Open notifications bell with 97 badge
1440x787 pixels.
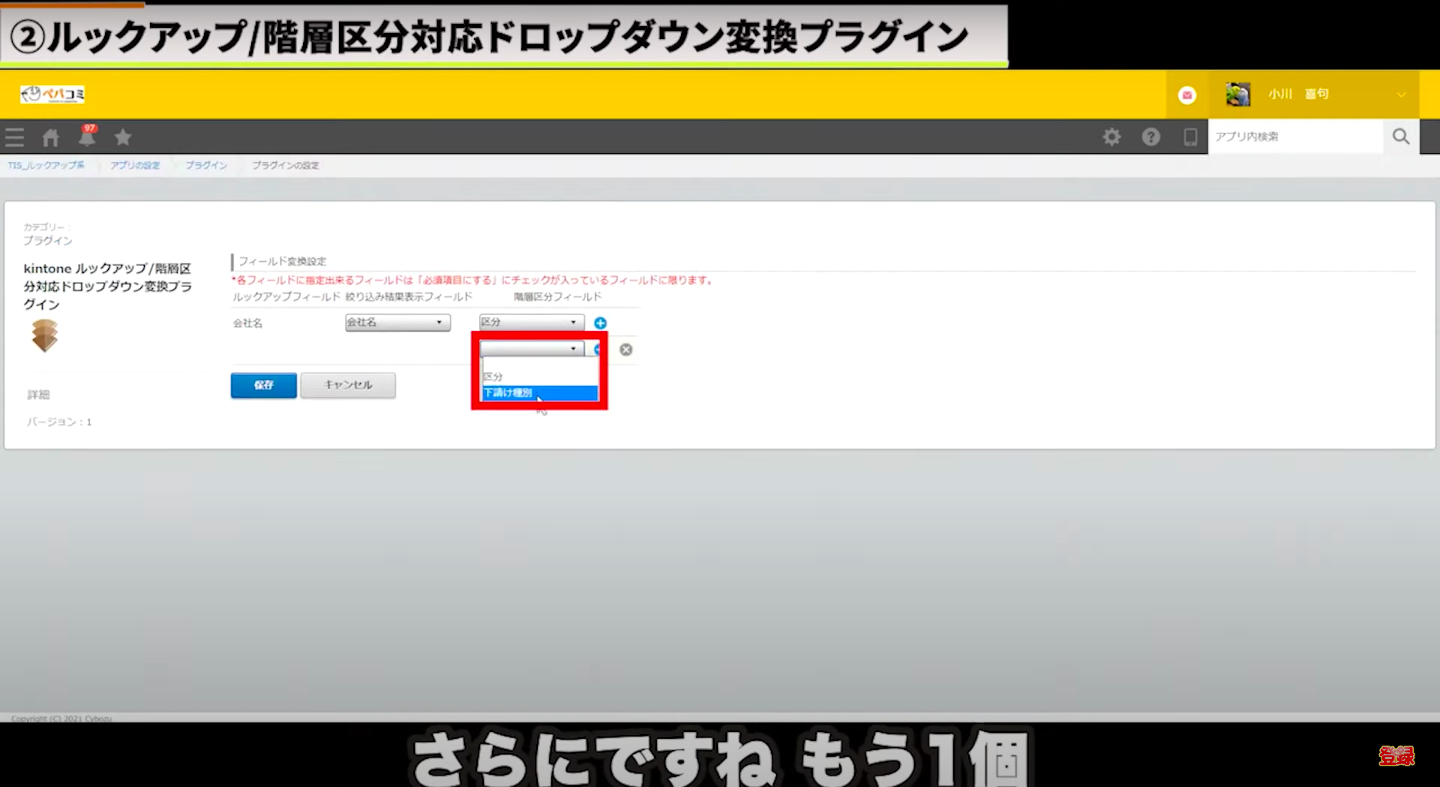point(87,137)
